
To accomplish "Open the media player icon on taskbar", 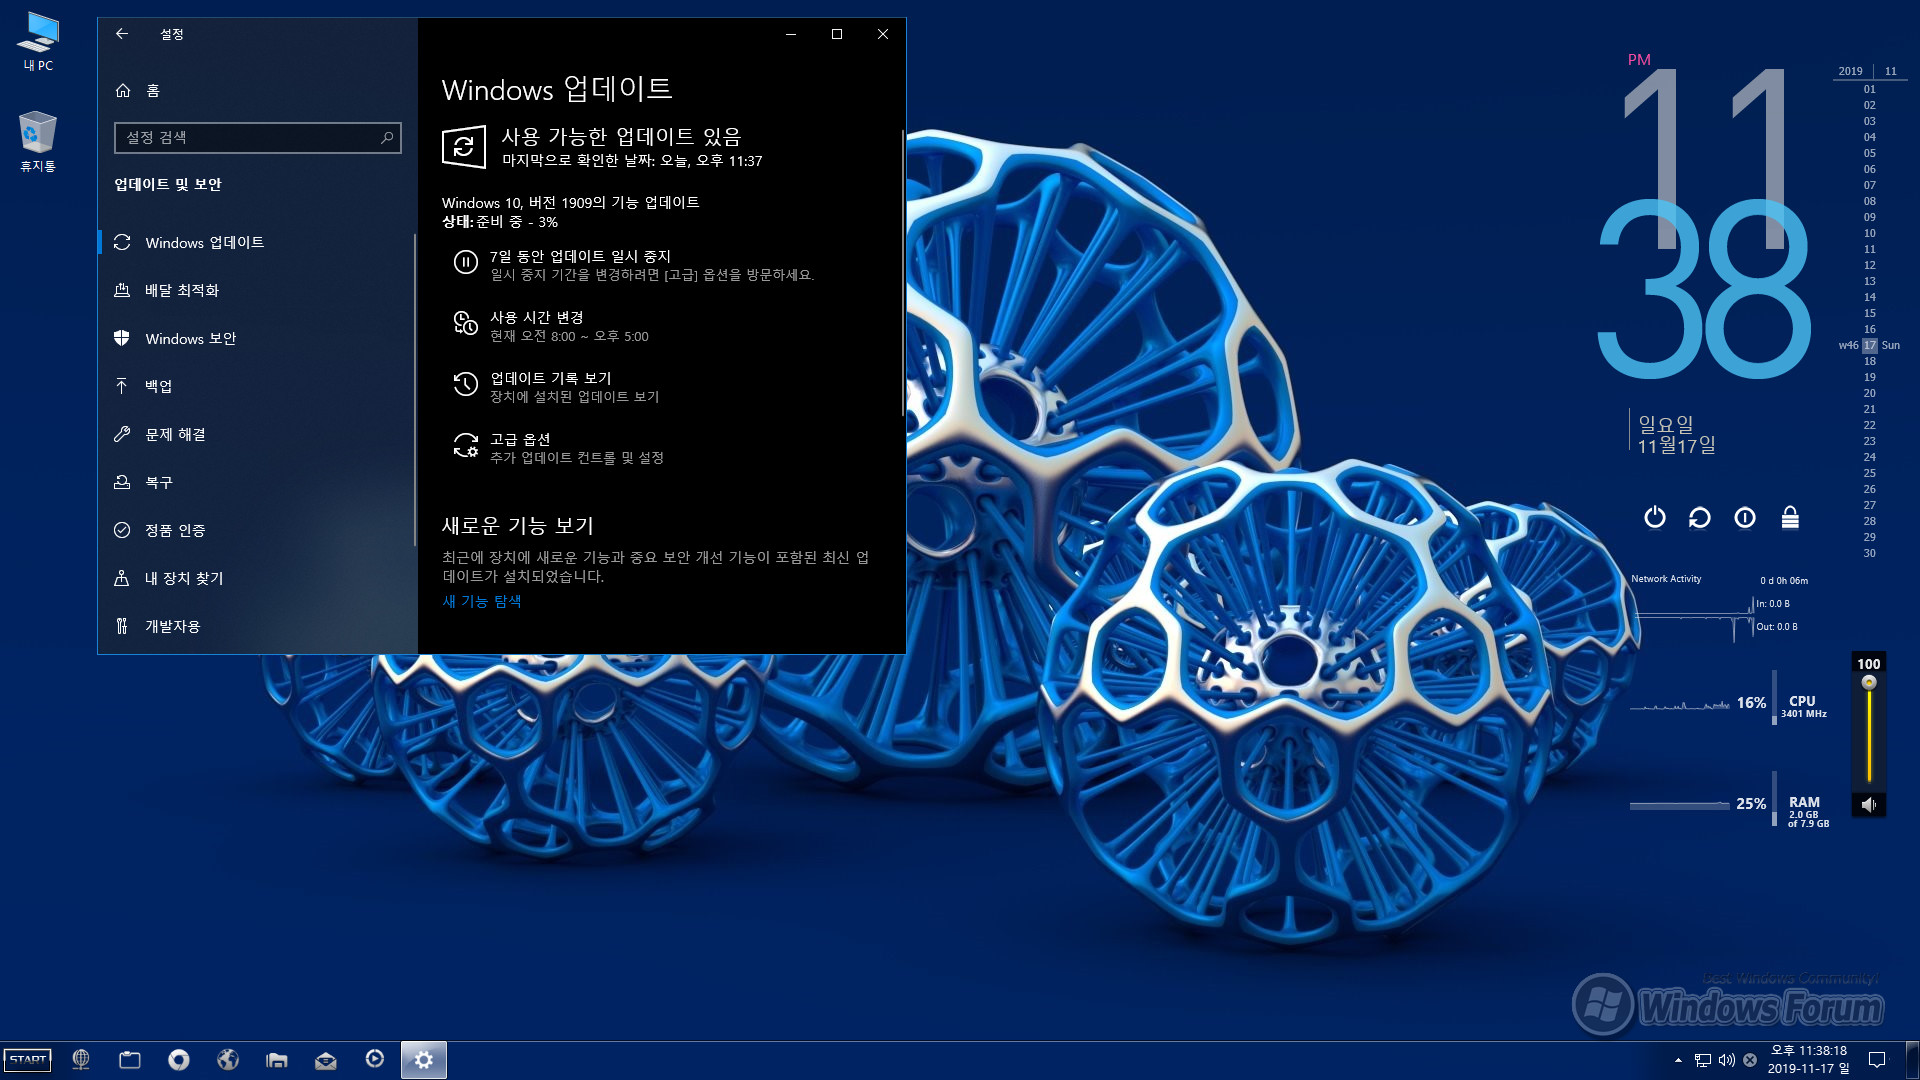I will pyautogui.click(x=375, y=1059).
